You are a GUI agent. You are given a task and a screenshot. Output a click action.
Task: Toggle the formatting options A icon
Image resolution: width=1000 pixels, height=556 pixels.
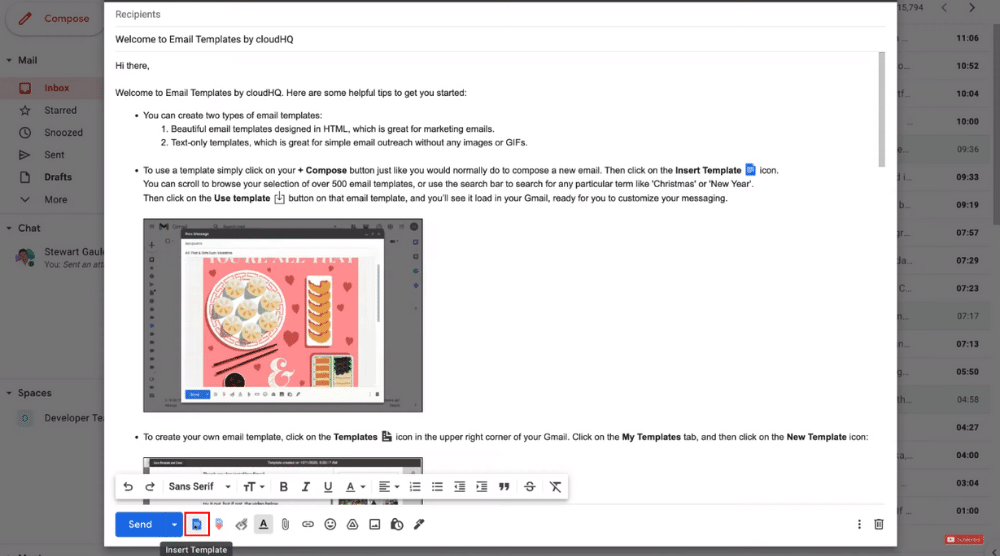click(x=263, y=524)
